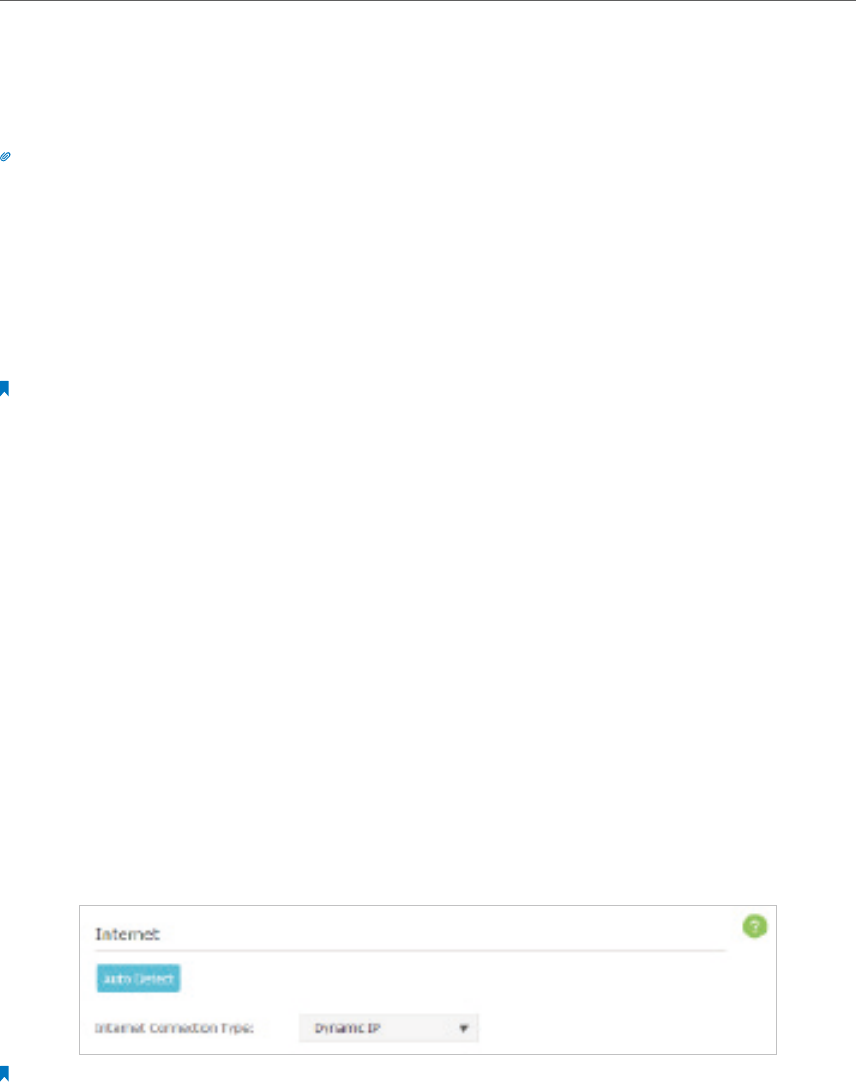
Task: Select the bookmark marker in left margin
Action: 4,388
